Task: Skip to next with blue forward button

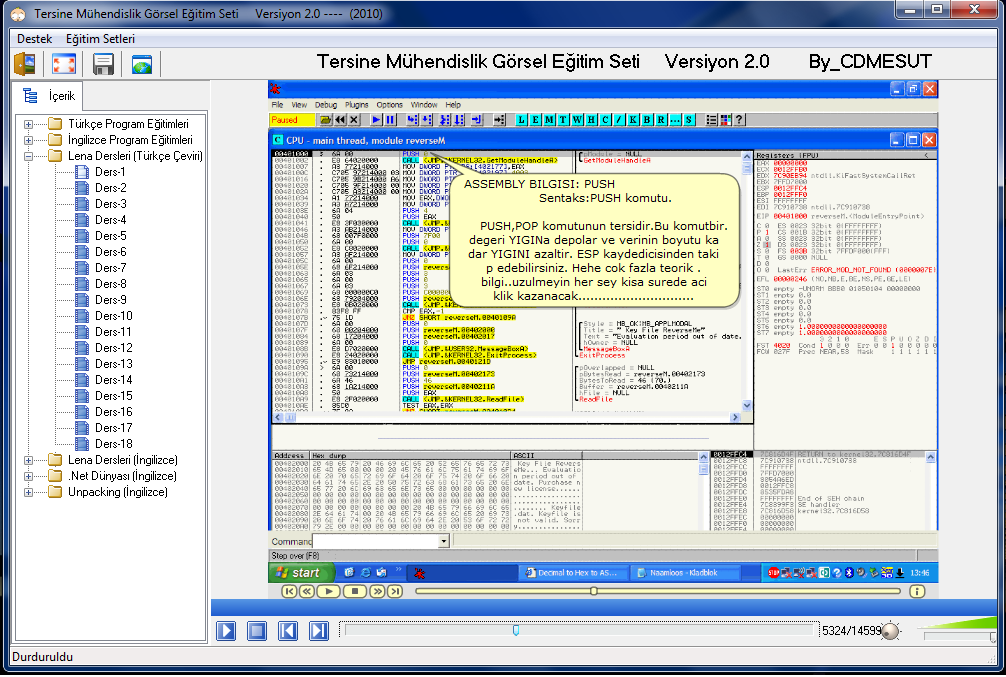Action: pos(318,630)
